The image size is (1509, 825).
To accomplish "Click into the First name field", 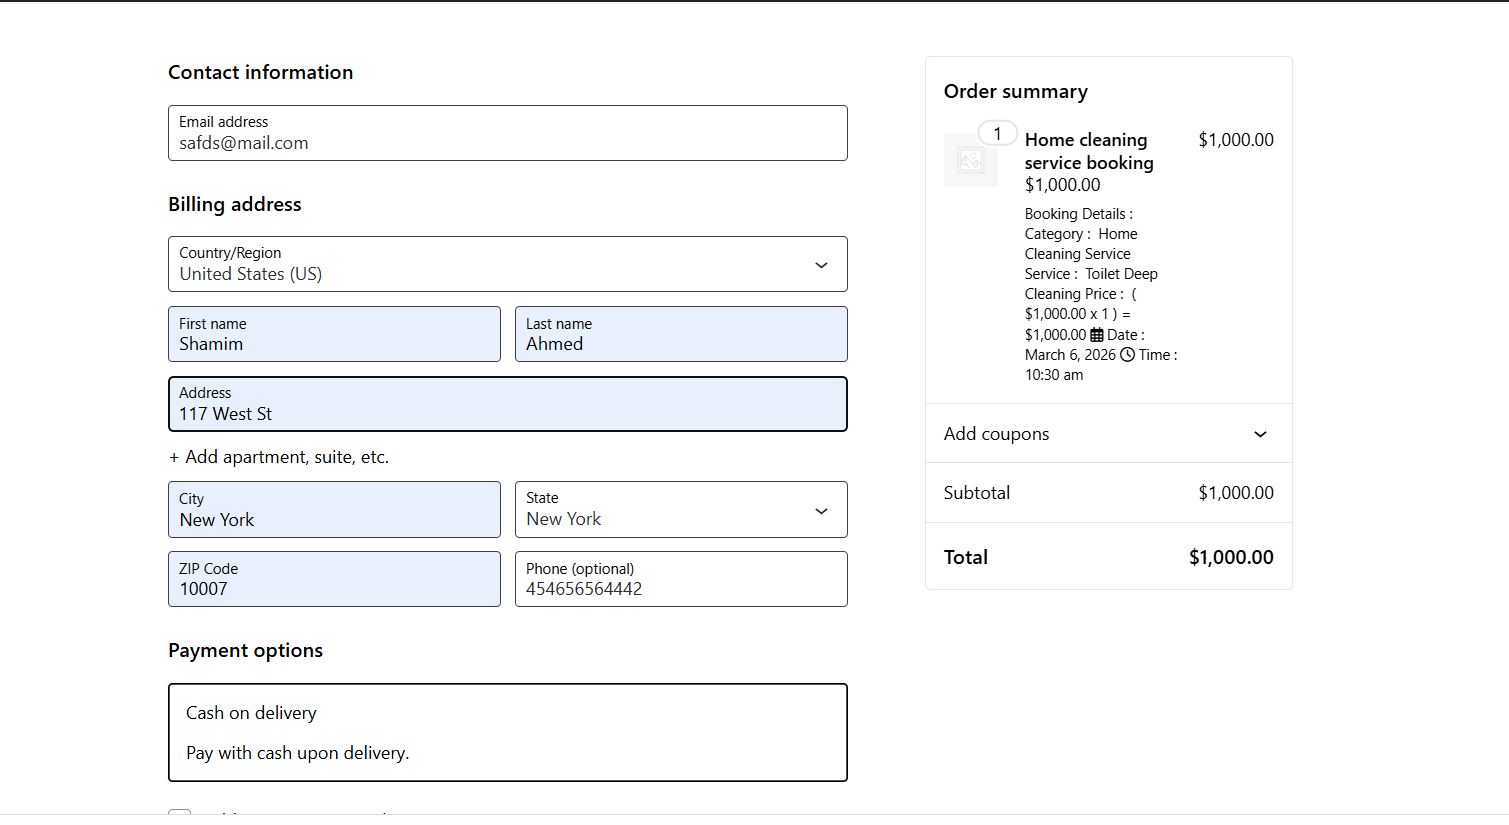I will tap(334, 335).
